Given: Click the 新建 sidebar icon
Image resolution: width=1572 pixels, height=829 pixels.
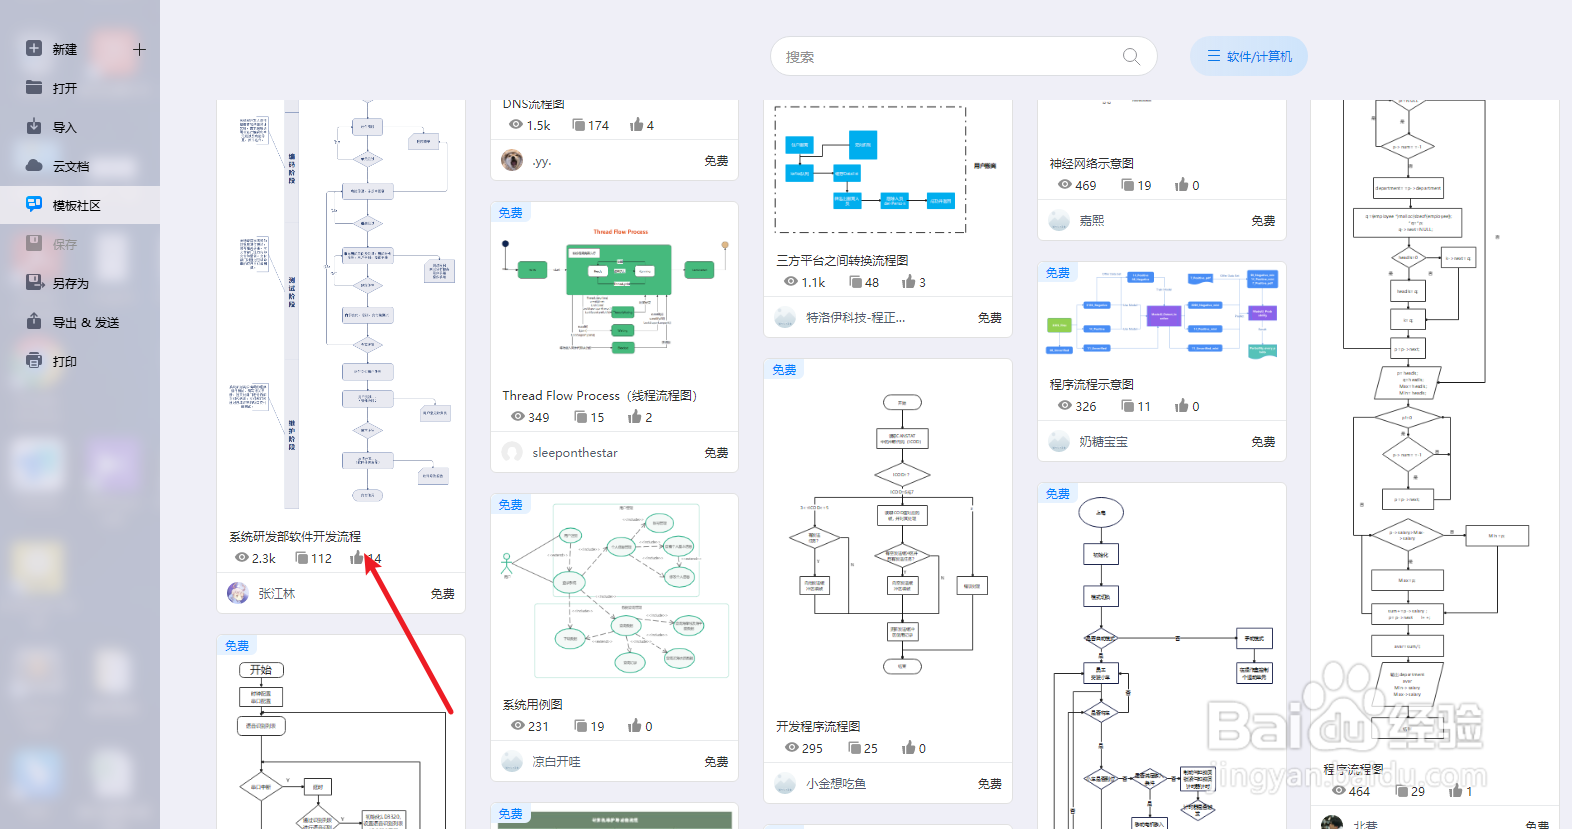Looking at the screenshot, I should point(34,48).
